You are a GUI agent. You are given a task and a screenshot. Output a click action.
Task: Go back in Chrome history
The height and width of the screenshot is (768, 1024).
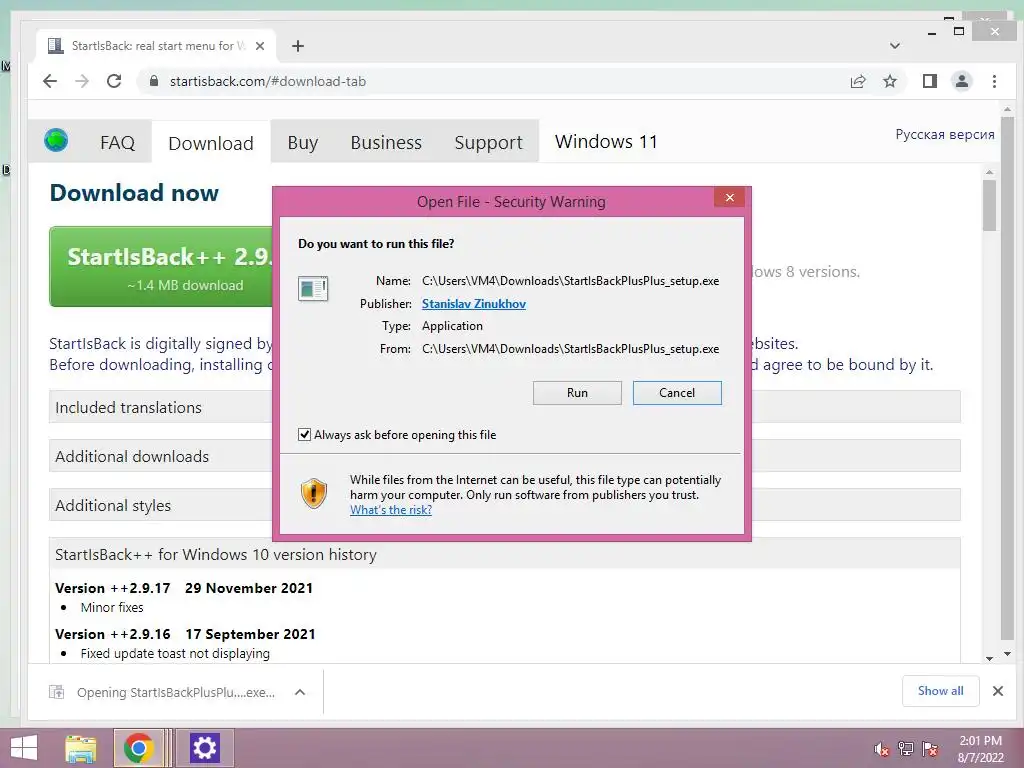(x=50, y=81)
